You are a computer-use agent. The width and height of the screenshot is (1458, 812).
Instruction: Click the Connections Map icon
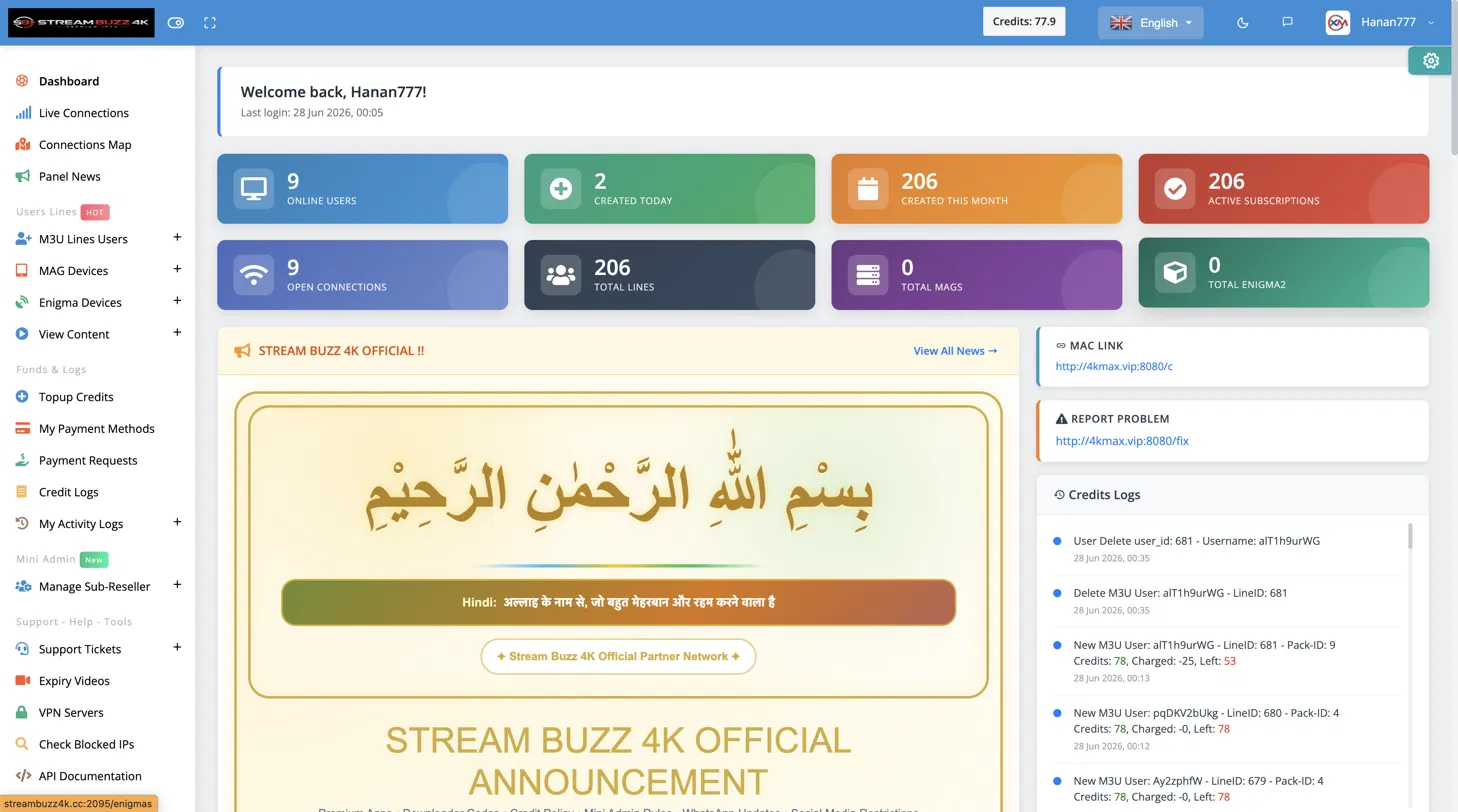pyautogui.click(x=23, y=145)
